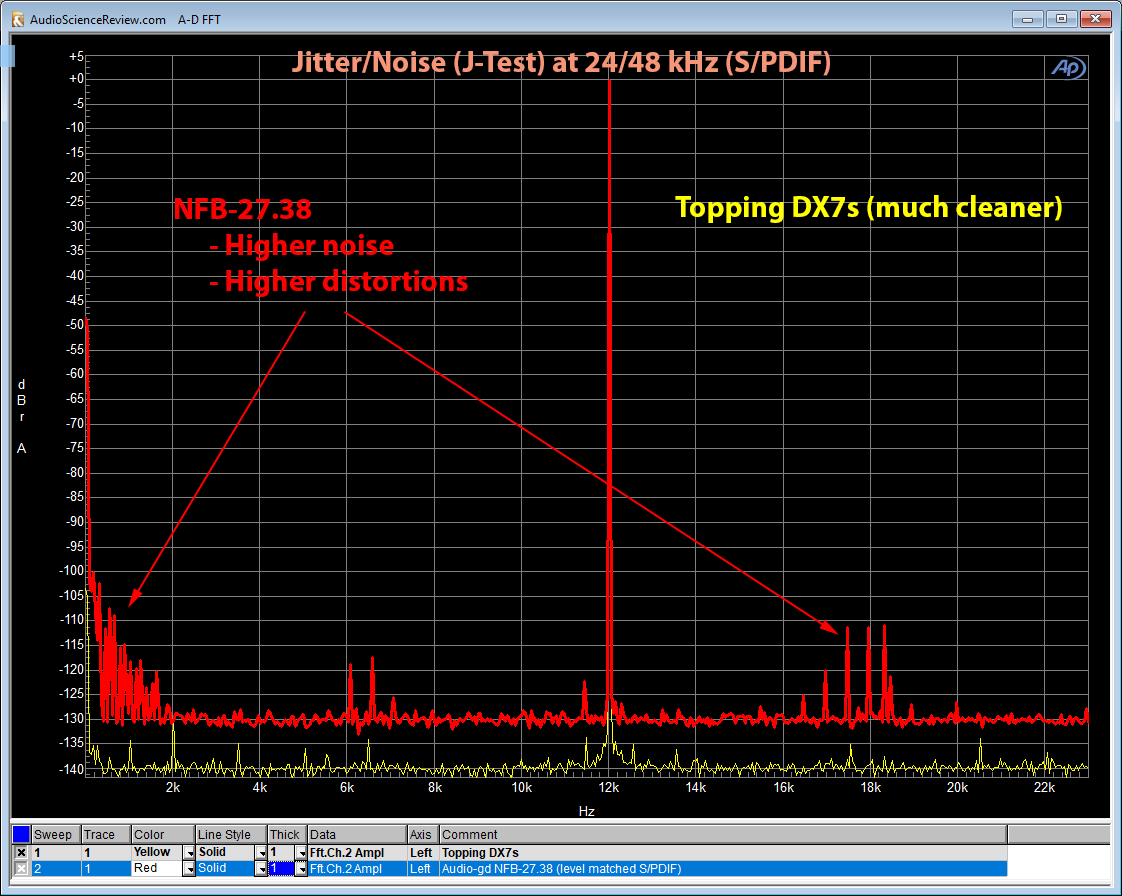Click the thickness value field in Red row
This screenshot has height=896, width=1122.
click(281, 868)
